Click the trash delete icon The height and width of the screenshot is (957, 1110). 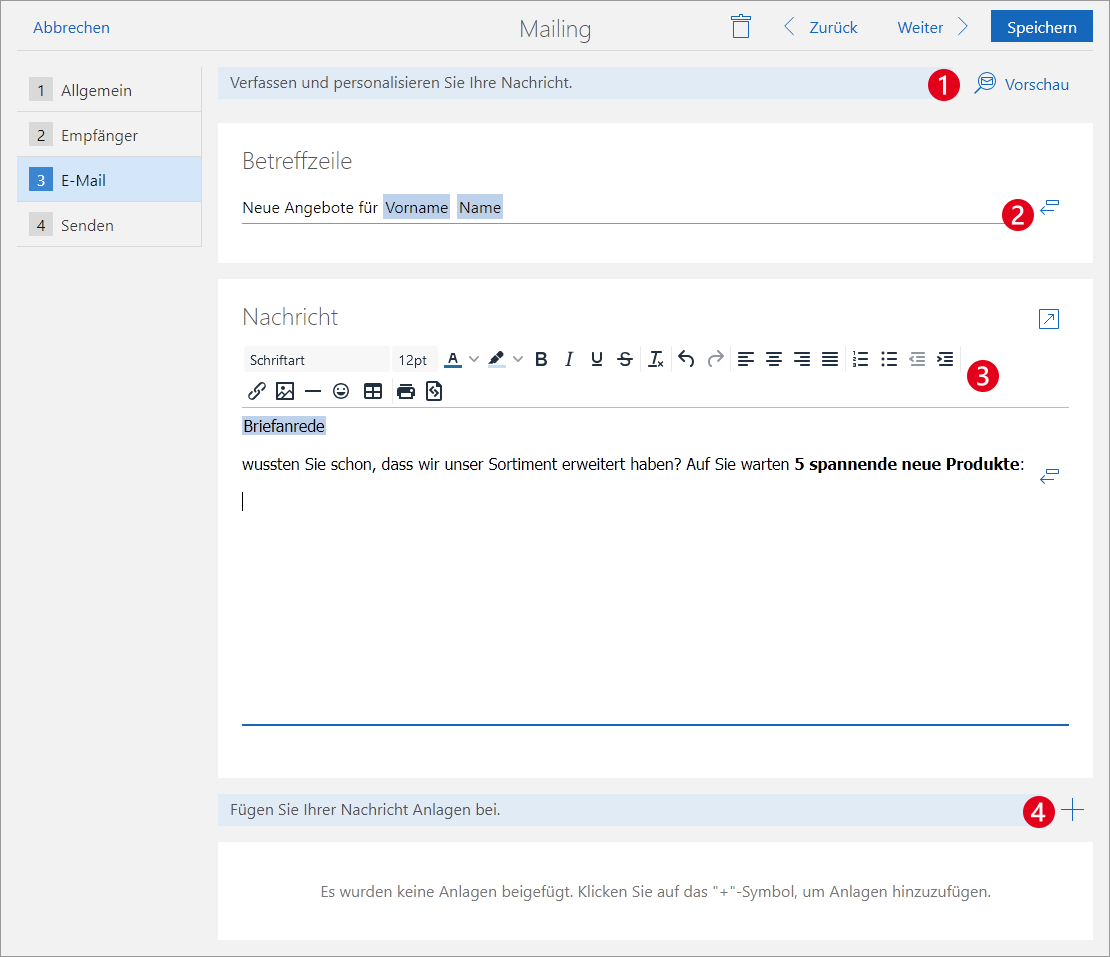pos(740,27)
